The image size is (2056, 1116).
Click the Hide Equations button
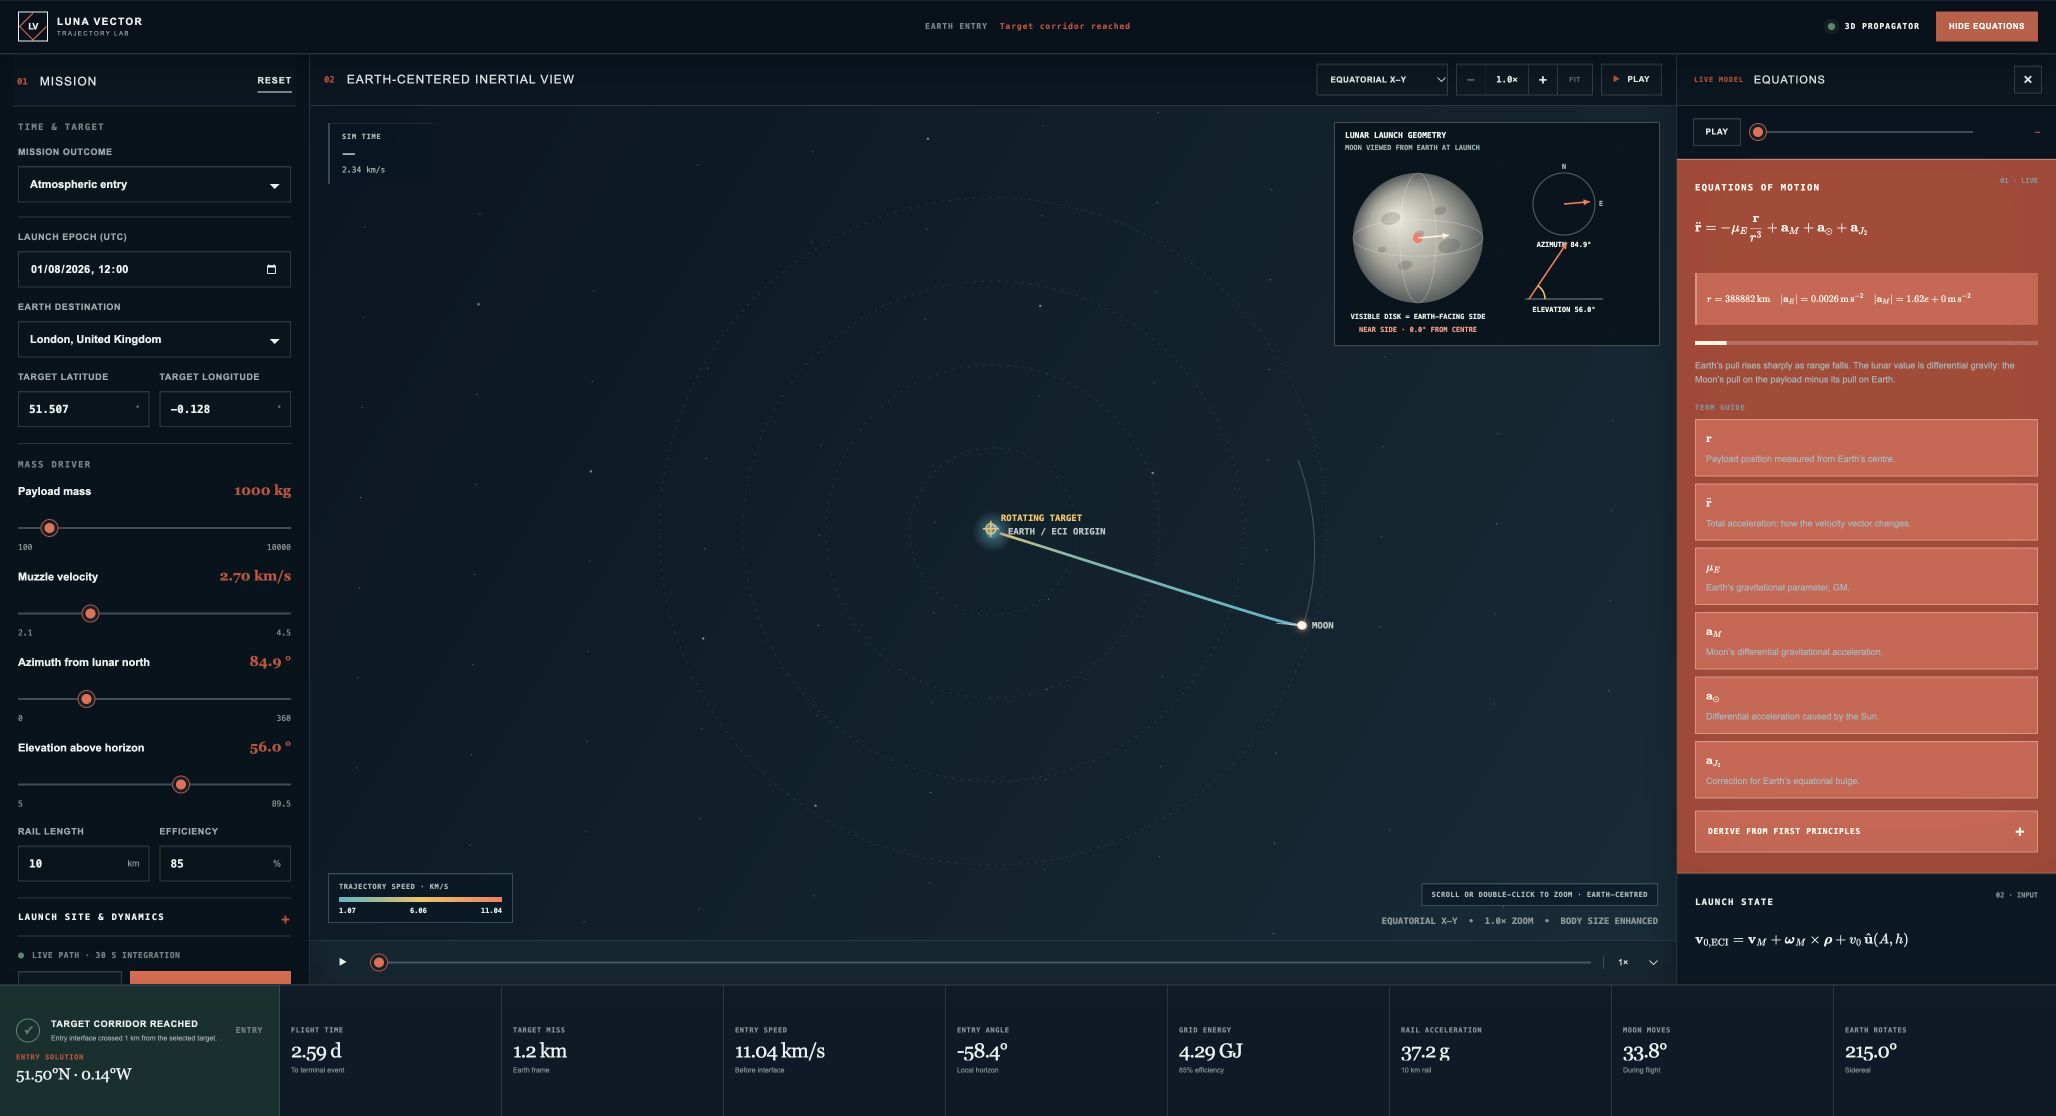pyautogui.click(x=1986, y=26)
